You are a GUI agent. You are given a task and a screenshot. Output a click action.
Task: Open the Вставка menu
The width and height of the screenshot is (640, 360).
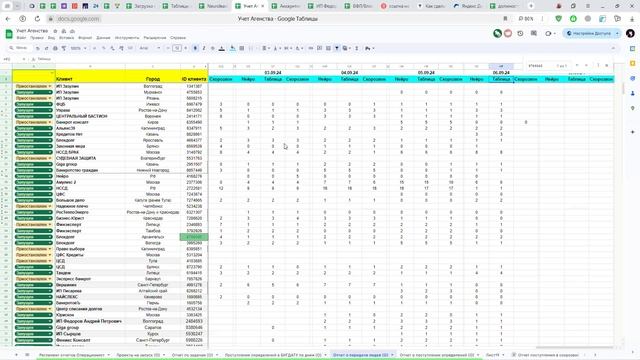(67, 38)
